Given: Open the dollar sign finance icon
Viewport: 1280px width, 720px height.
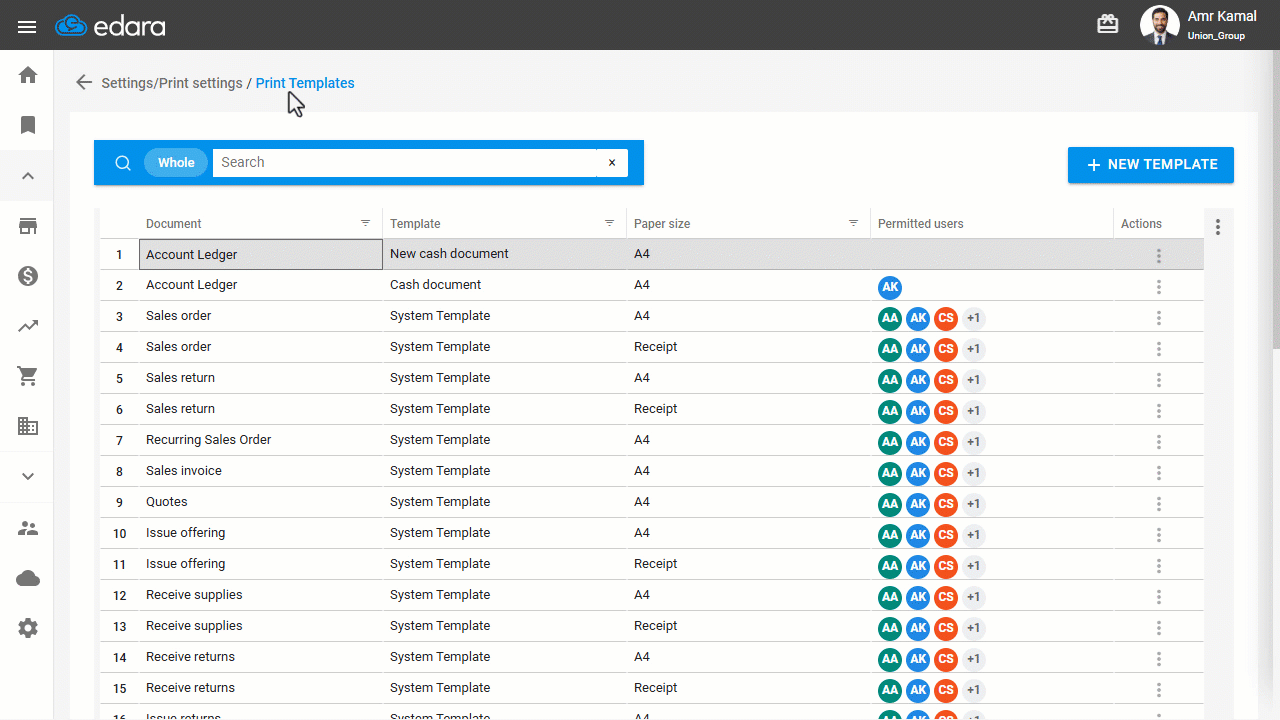Looking at the screenshot, I should point(28,276).
